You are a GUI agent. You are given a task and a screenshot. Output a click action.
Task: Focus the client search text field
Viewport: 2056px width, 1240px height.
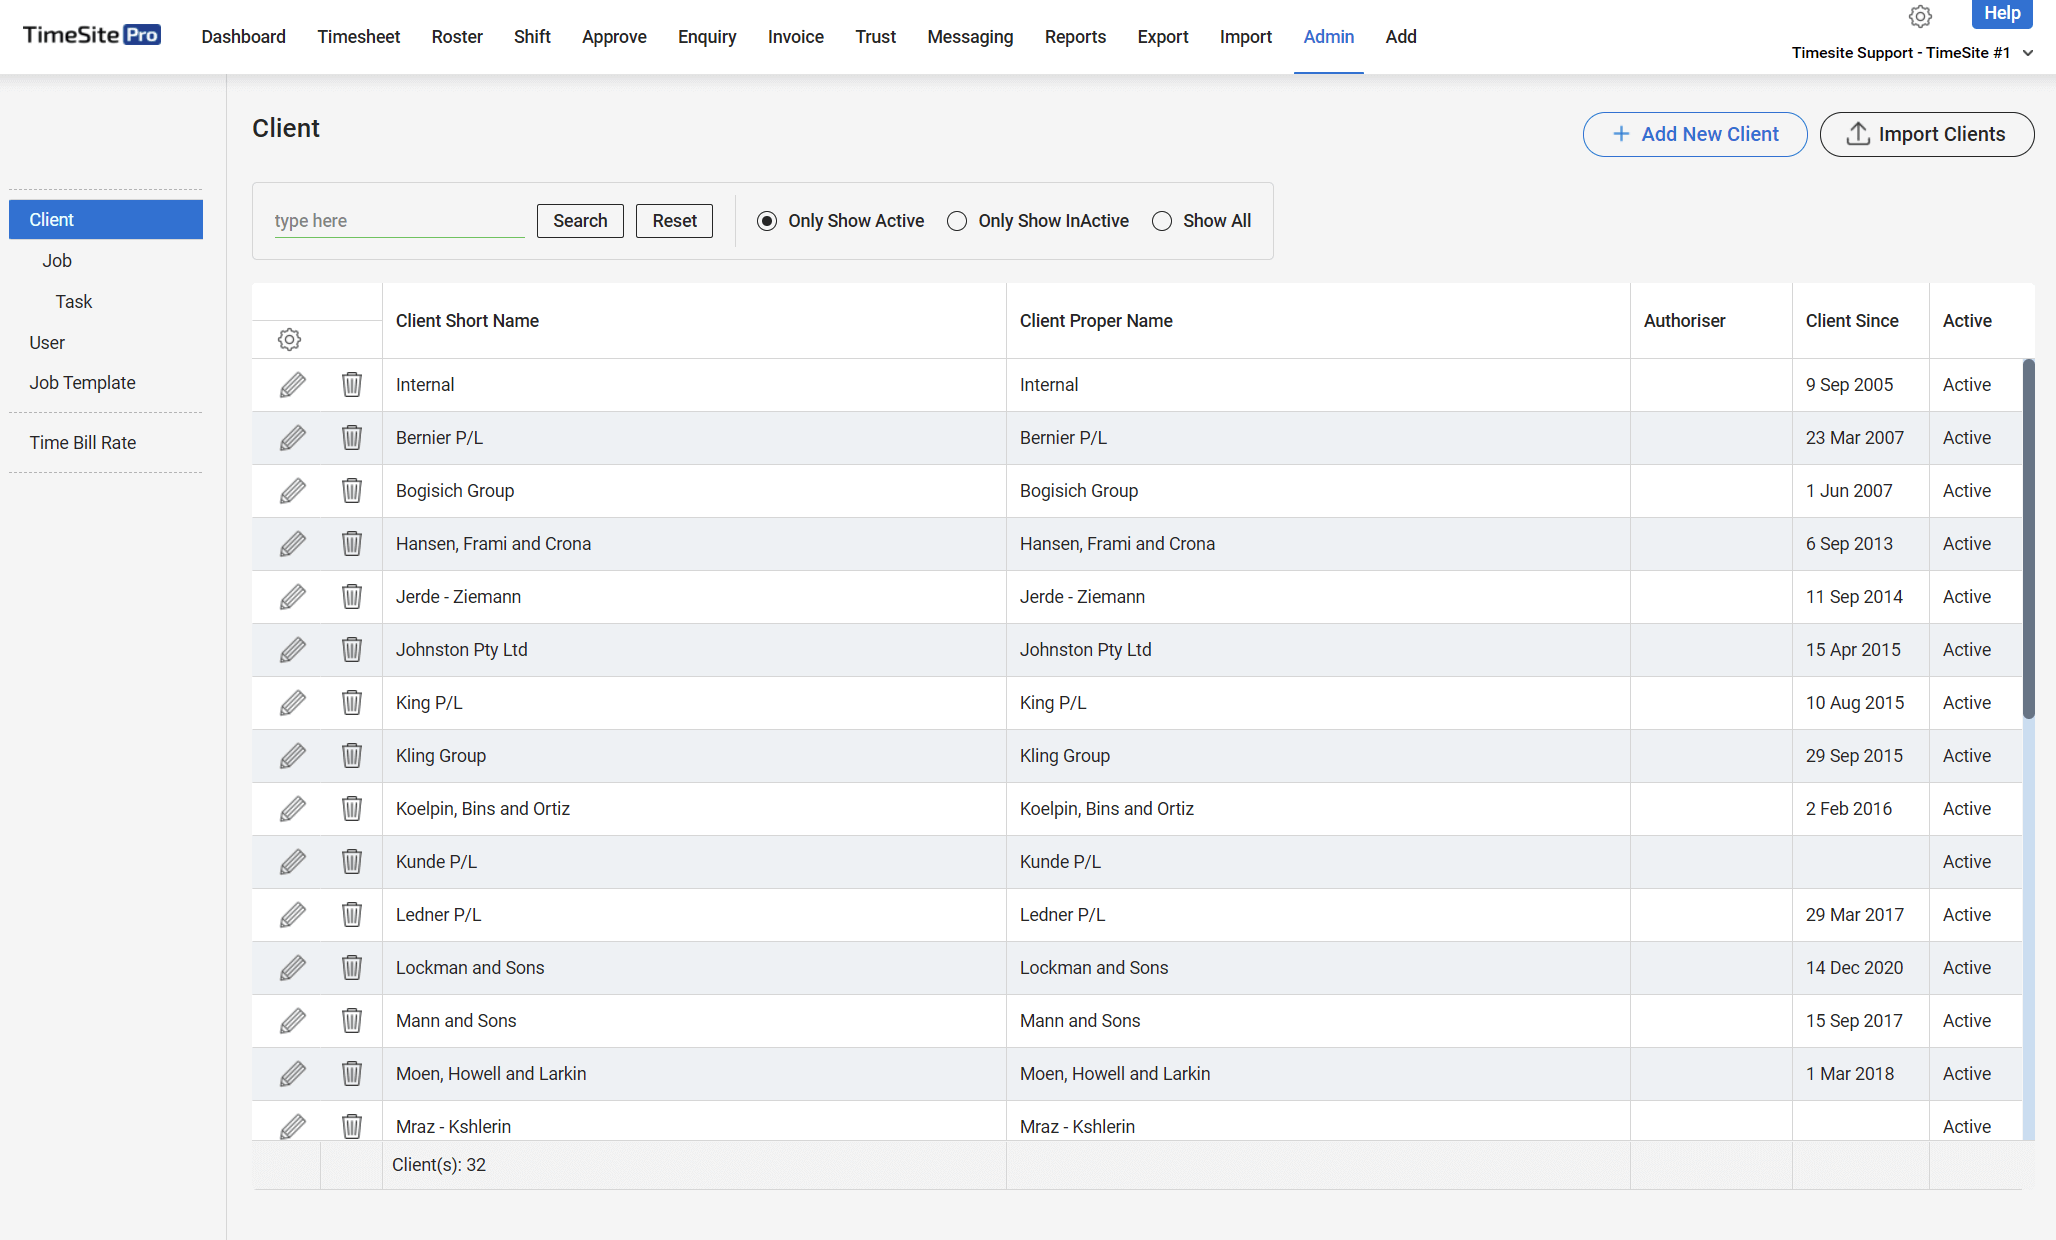pyautogui.click(x=399, y=221)
